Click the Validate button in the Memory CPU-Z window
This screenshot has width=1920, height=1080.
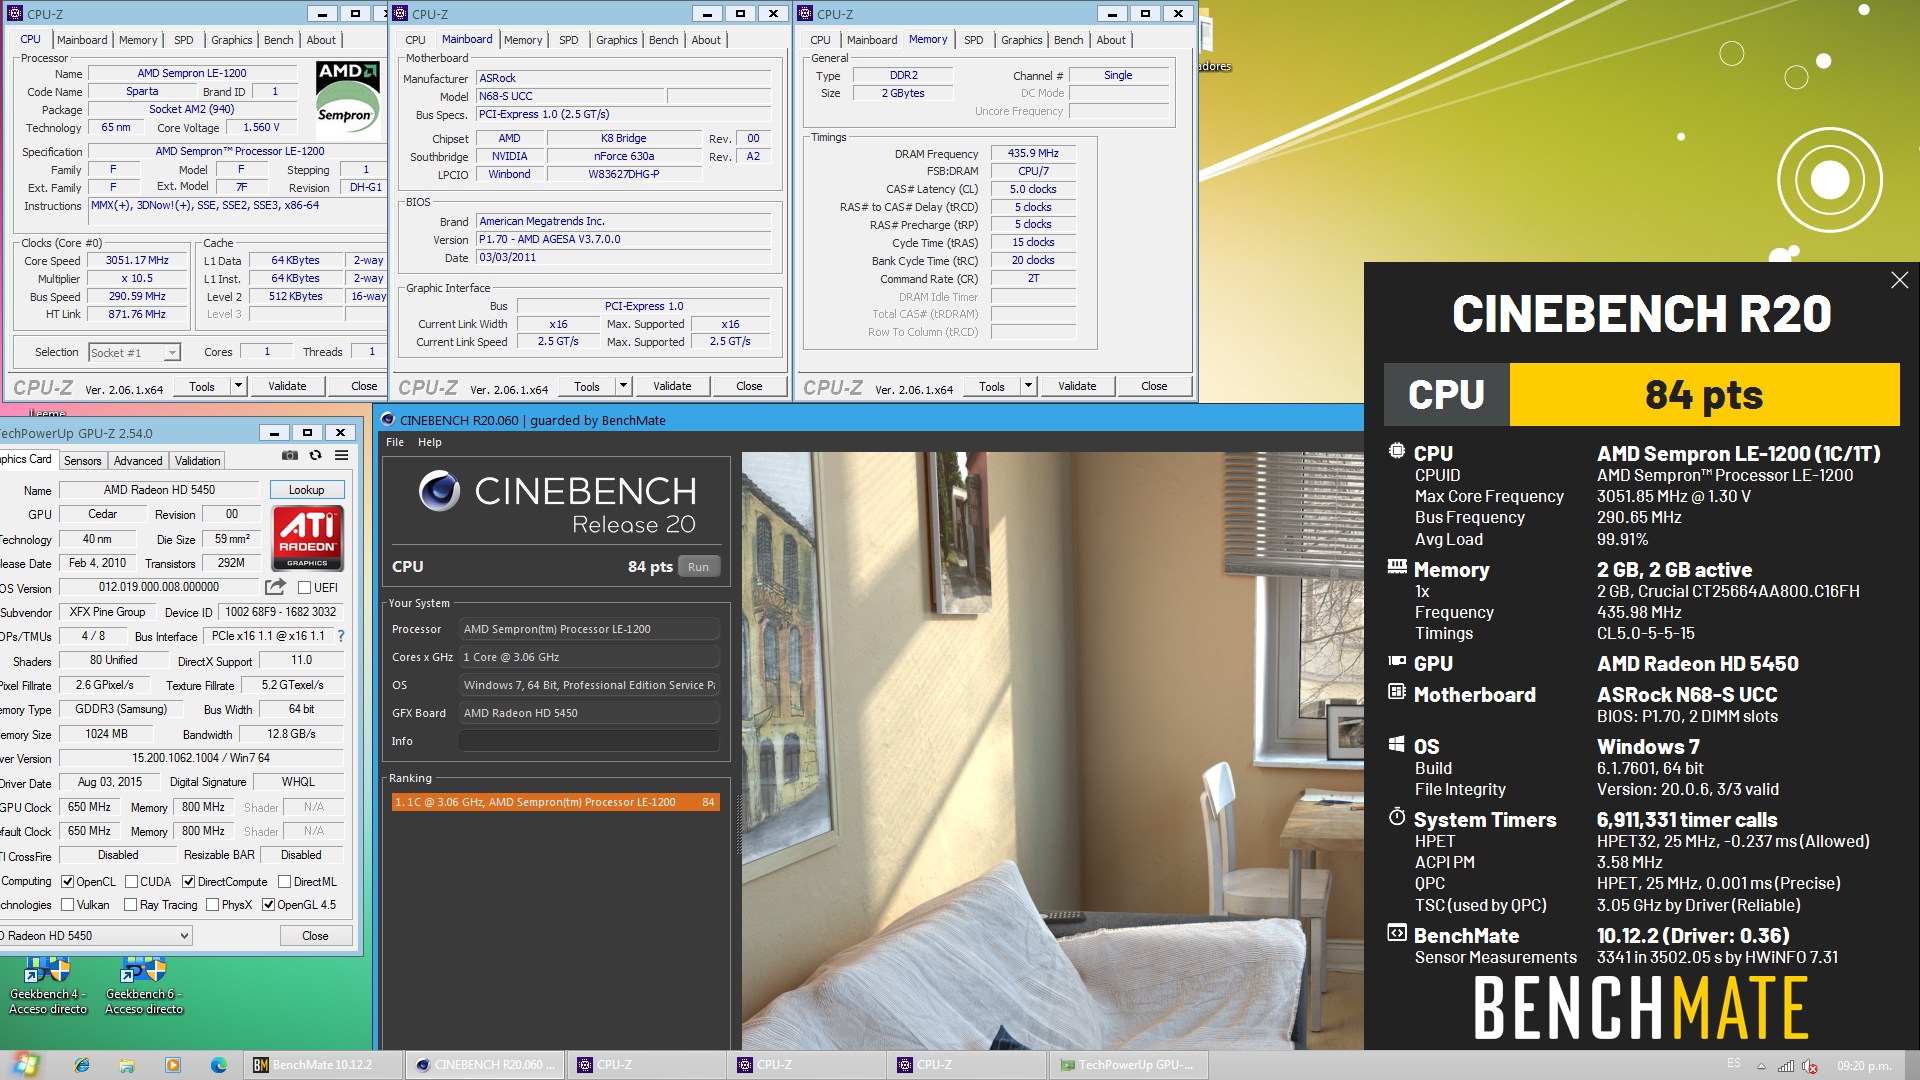[x=1077, y=386]
